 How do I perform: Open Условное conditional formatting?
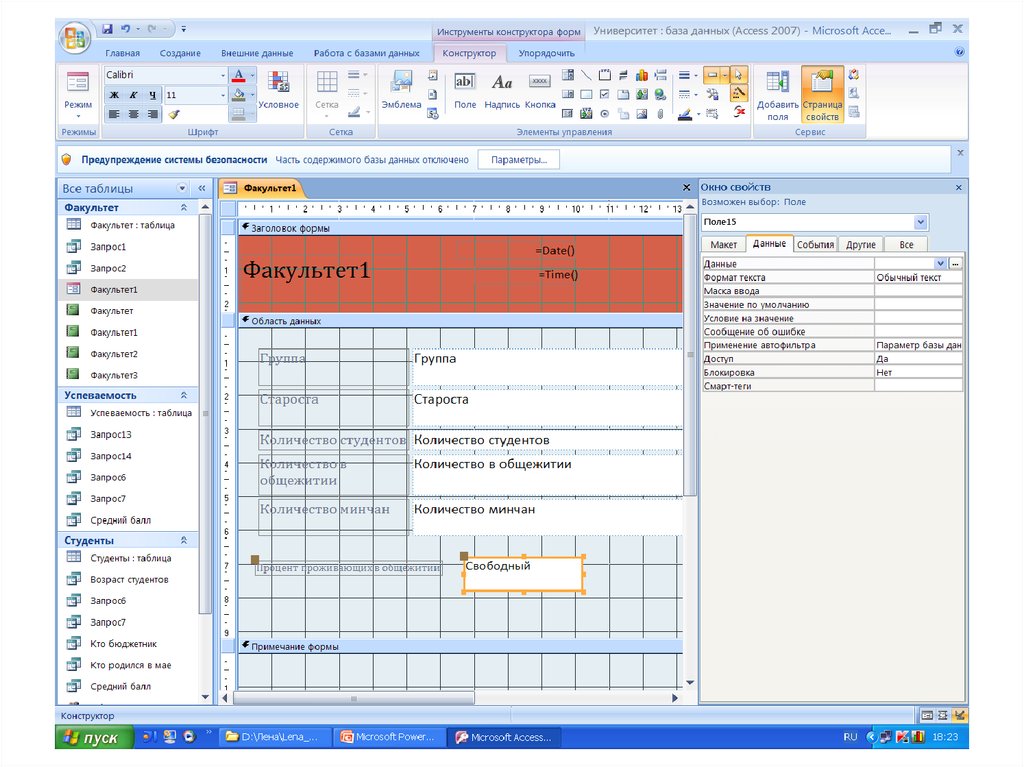pyautogui.click(x=278, y=89)
